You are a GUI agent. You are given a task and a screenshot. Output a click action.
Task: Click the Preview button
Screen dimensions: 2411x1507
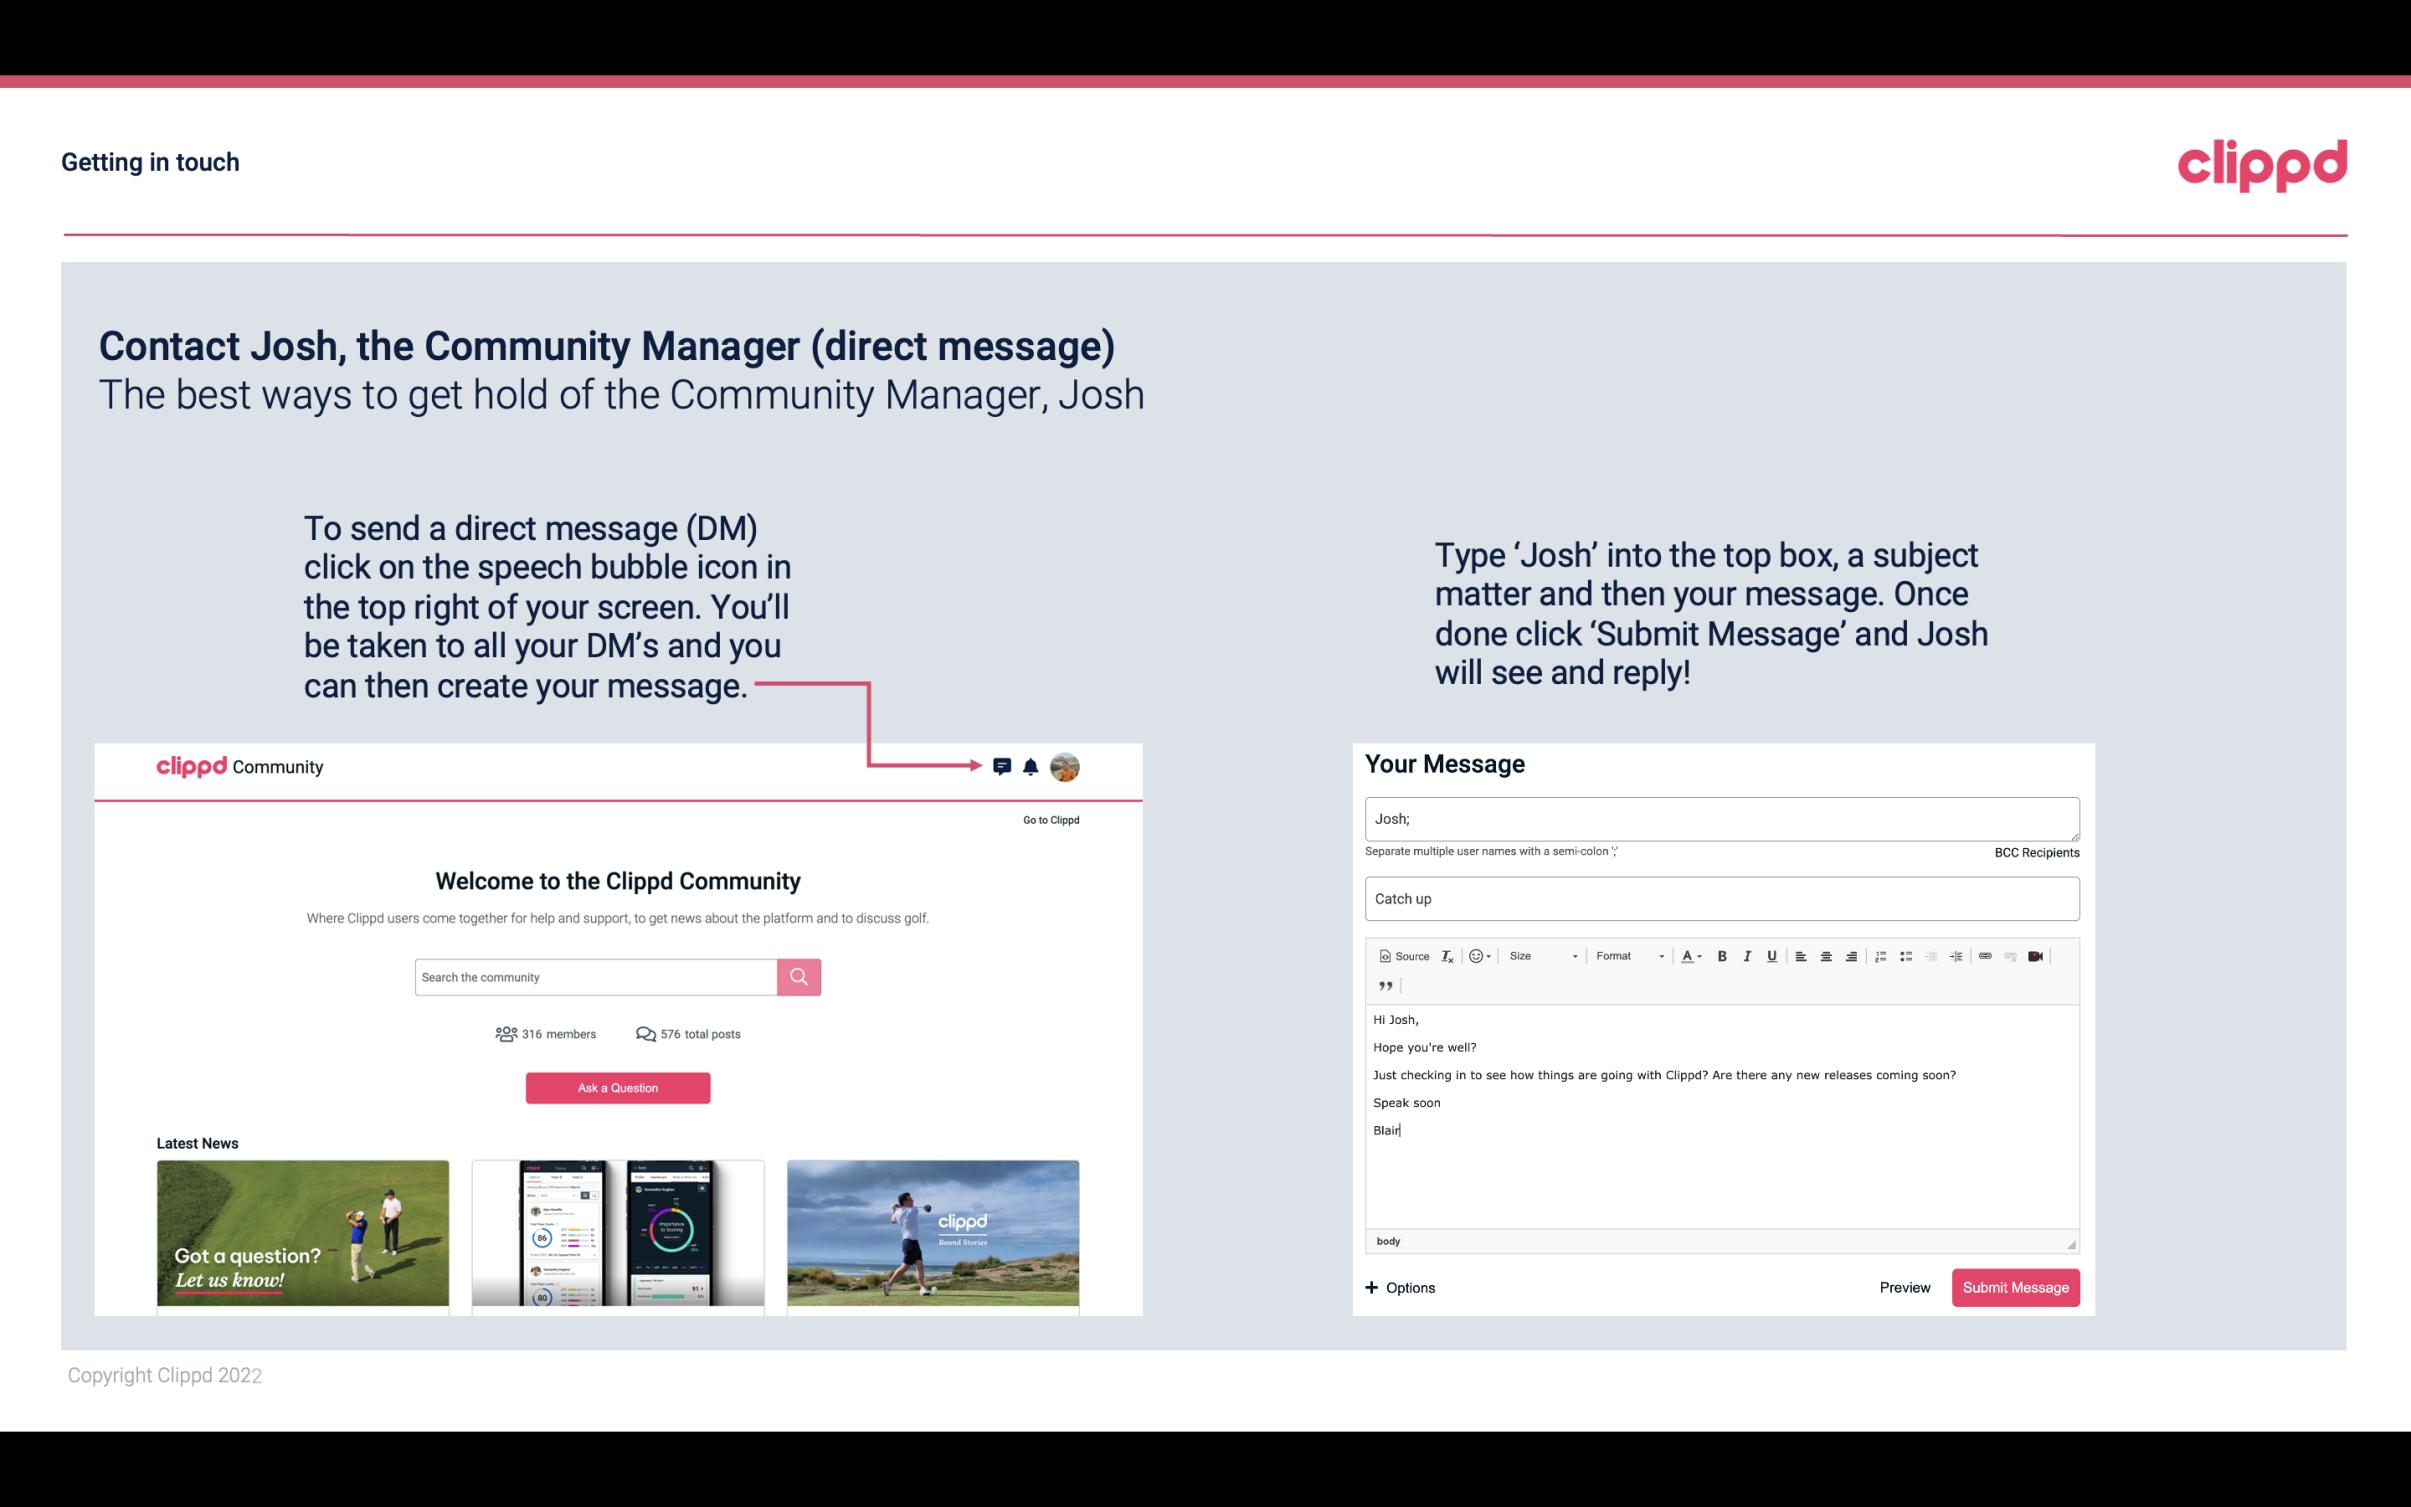coord(1904,1287)
